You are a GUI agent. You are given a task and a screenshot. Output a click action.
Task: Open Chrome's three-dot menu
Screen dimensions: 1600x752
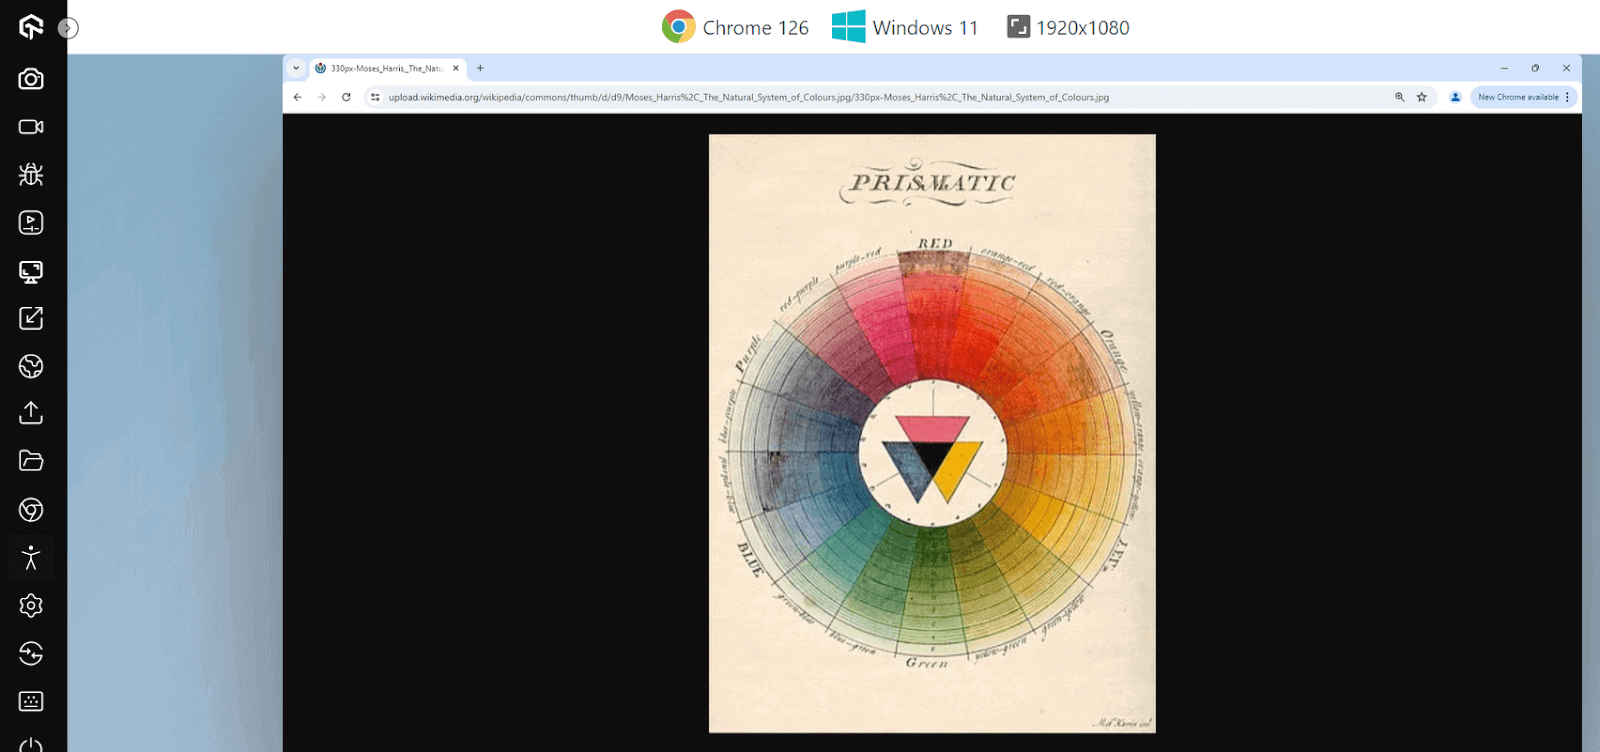1567,97
